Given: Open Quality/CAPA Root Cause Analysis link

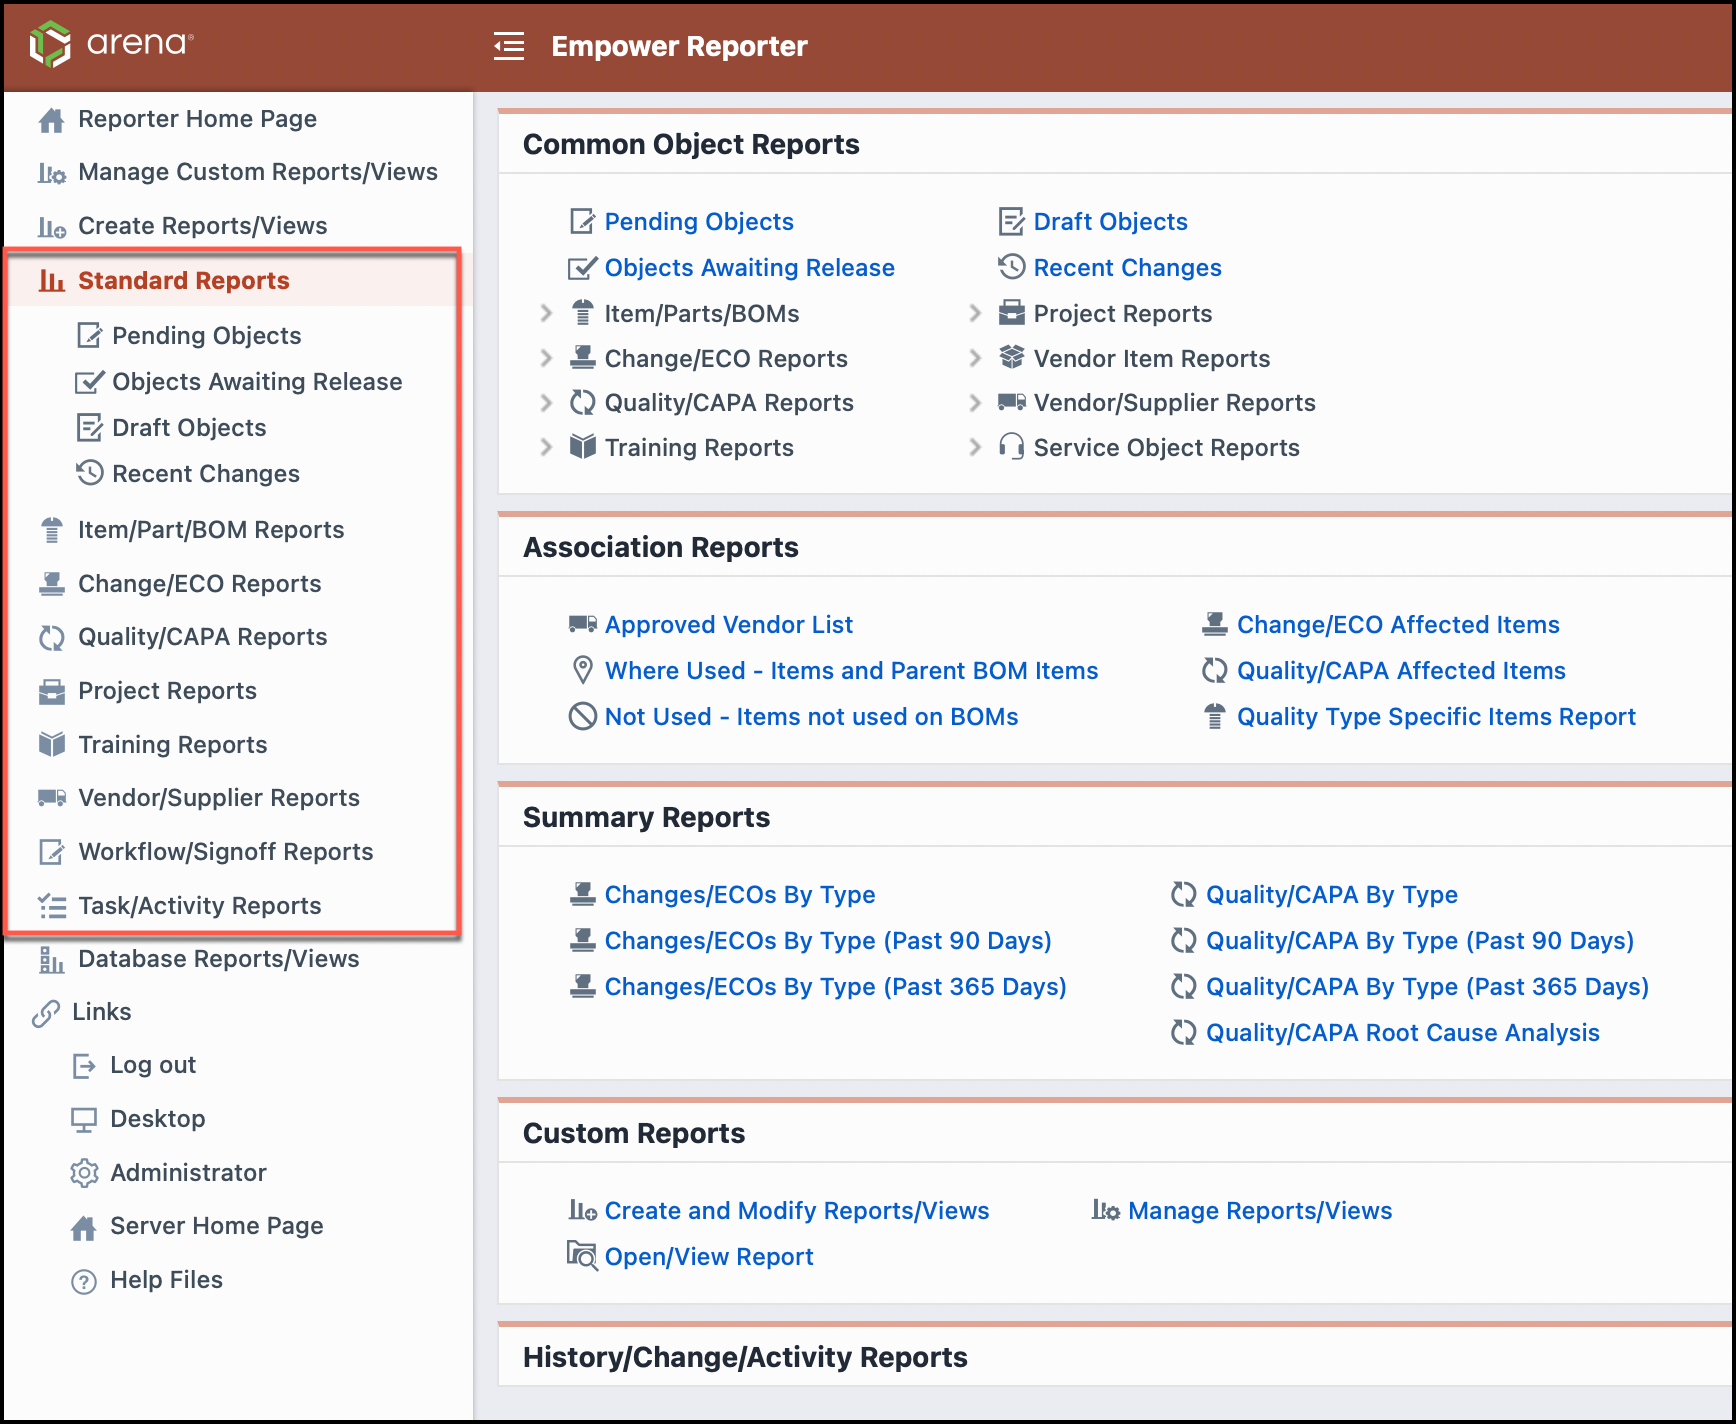Looking at the screenshot, I should pyautogui.click(x=1402, y=1033).
